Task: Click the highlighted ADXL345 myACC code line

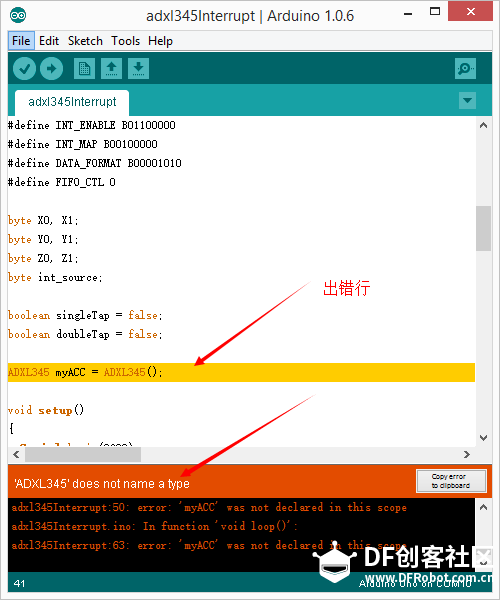Action: coord(241,372)
